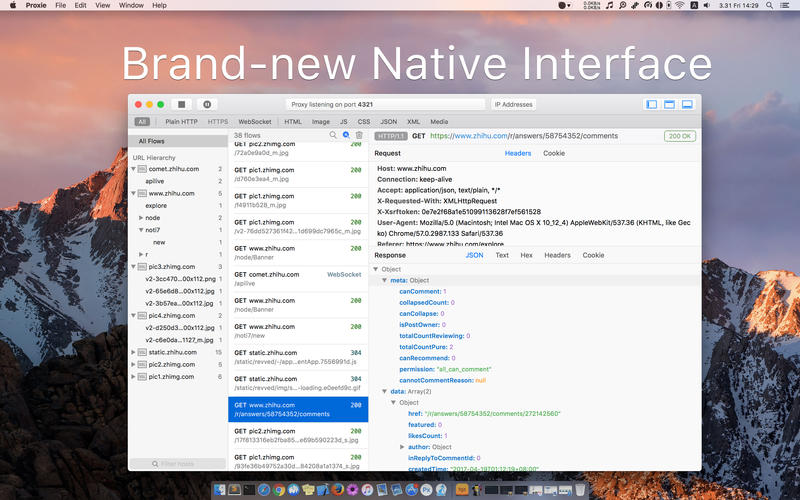
Task: Select the selected /r/answers/58754352/comments flow
Action: [x=298, y=409]
